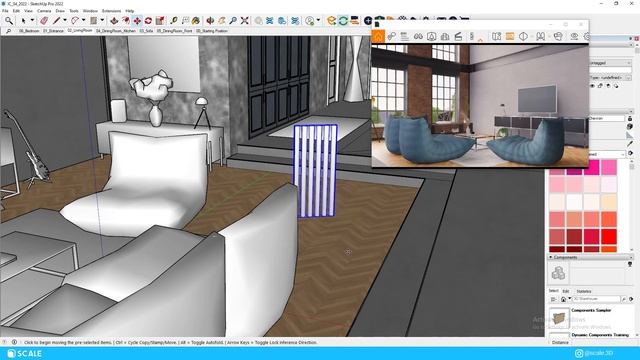Pick the Tape Measure tool

click(x=174, y=20)
